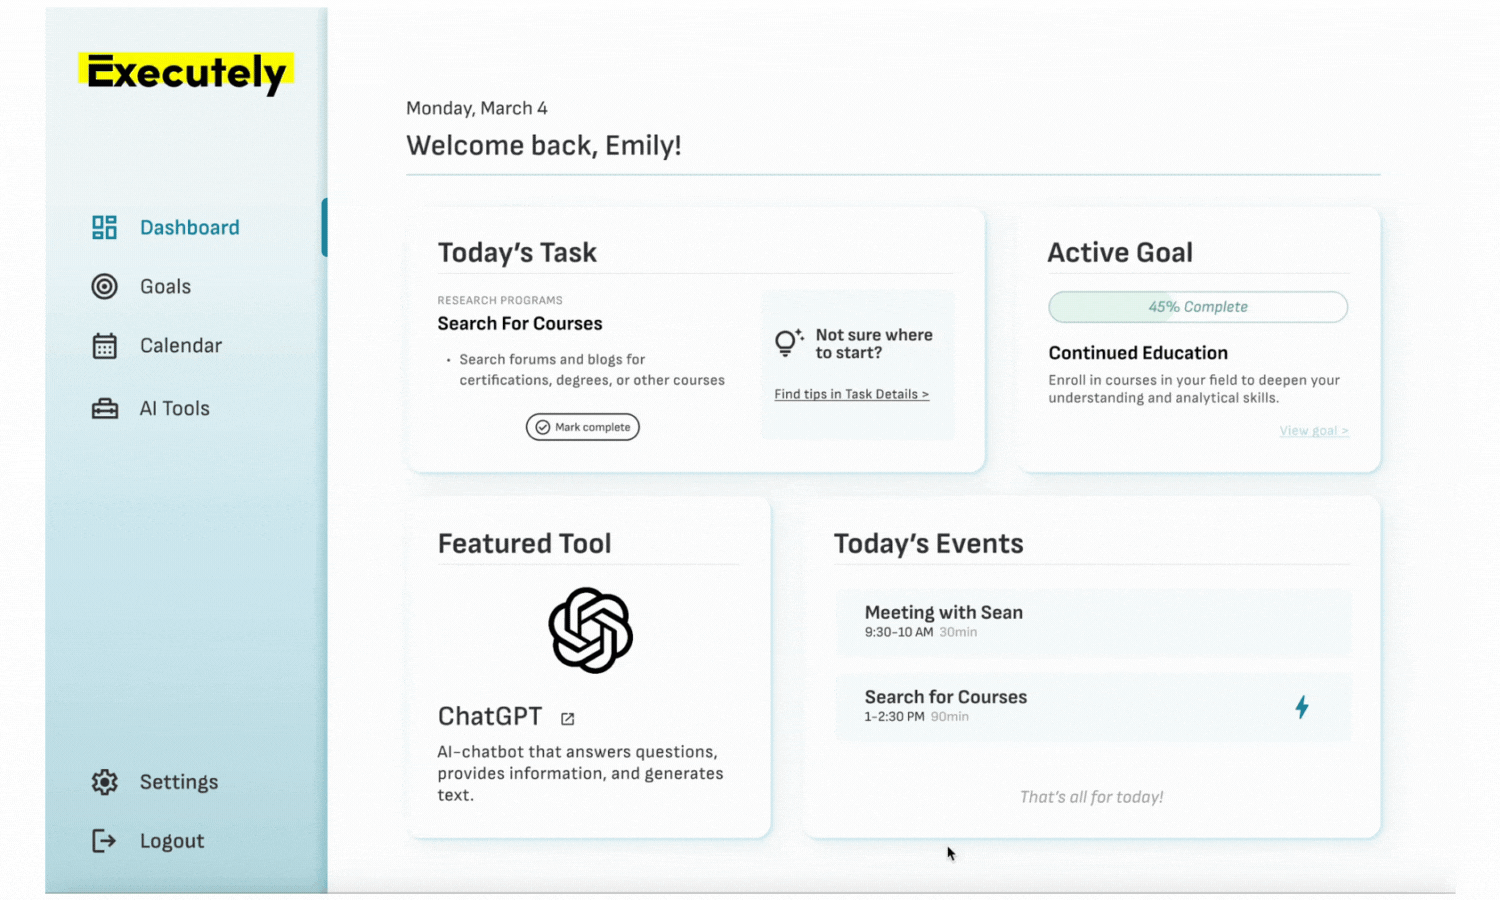This screenshot has height=900, width=1500.
Task: Click the ChatGPT tool title
Action: pyautogui.click(x=490, y=717)
